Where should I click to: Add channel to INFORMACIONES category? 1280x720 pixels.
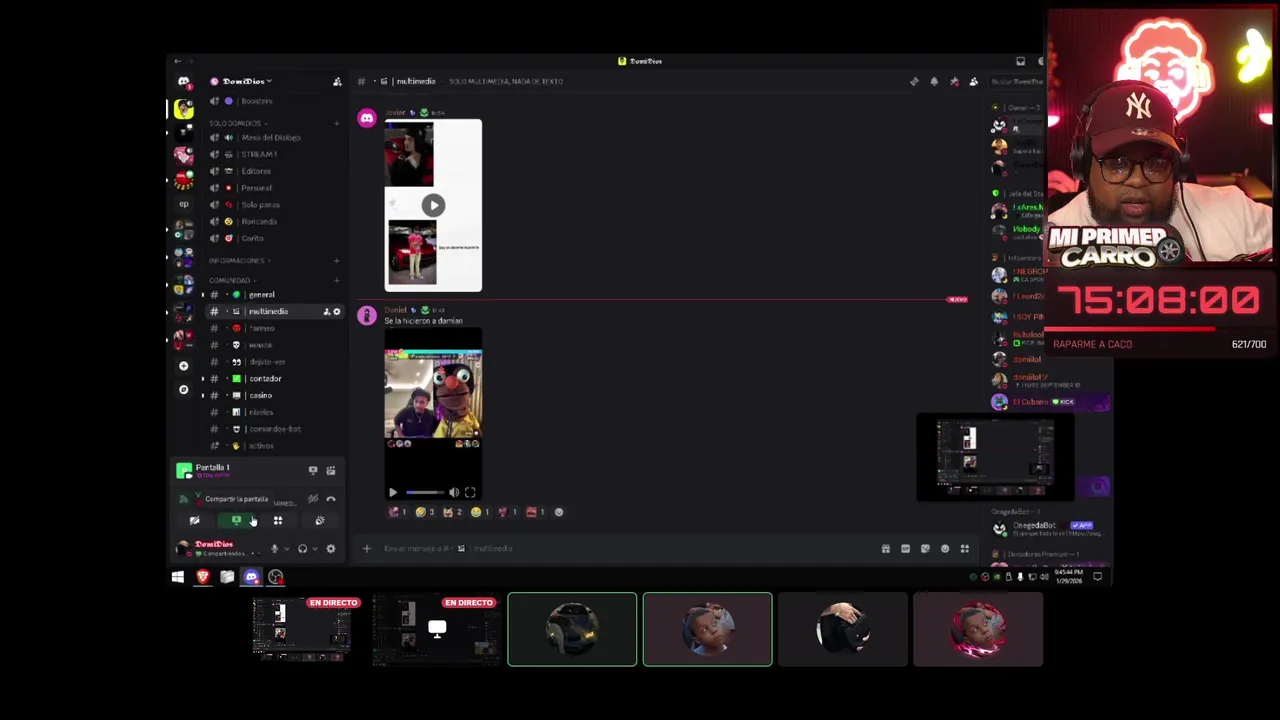coord(336,261)
